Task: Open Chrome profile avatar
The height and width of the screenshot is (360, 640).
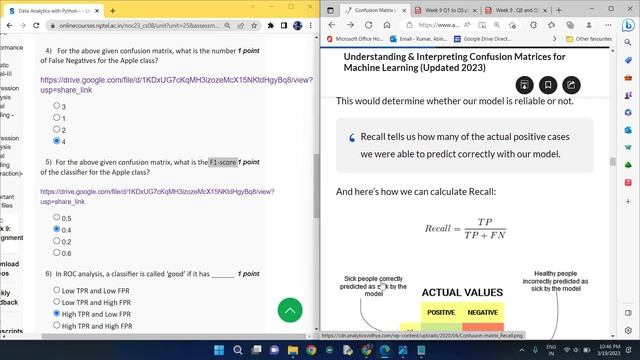Action: (x=298, y=25)
